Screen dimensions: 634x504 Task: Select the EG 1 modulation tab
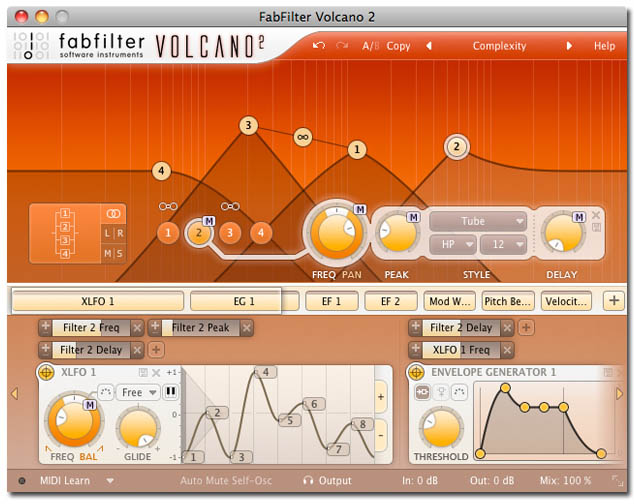tap(244, 301)
